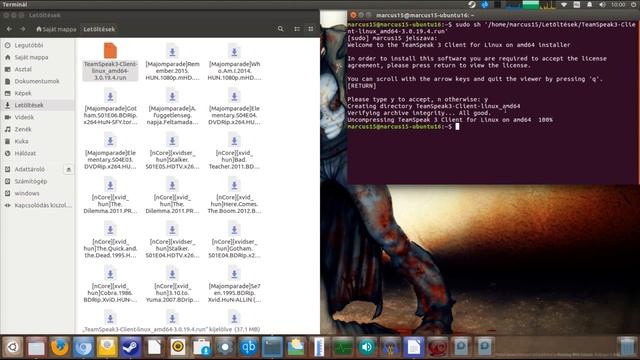Open Ubuntu Software from the dock
Image resolution: width=640 pixels, height=360 pixels.
(201, 347)
